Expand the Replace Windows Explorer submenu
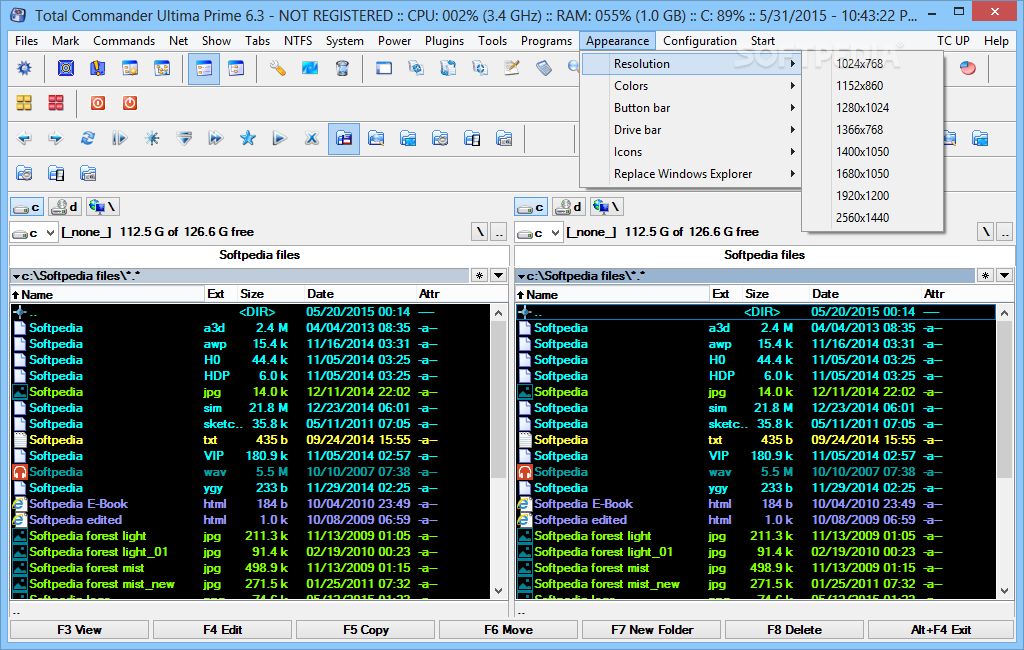This screenshot has height=650, width=1024. [690, 174]
